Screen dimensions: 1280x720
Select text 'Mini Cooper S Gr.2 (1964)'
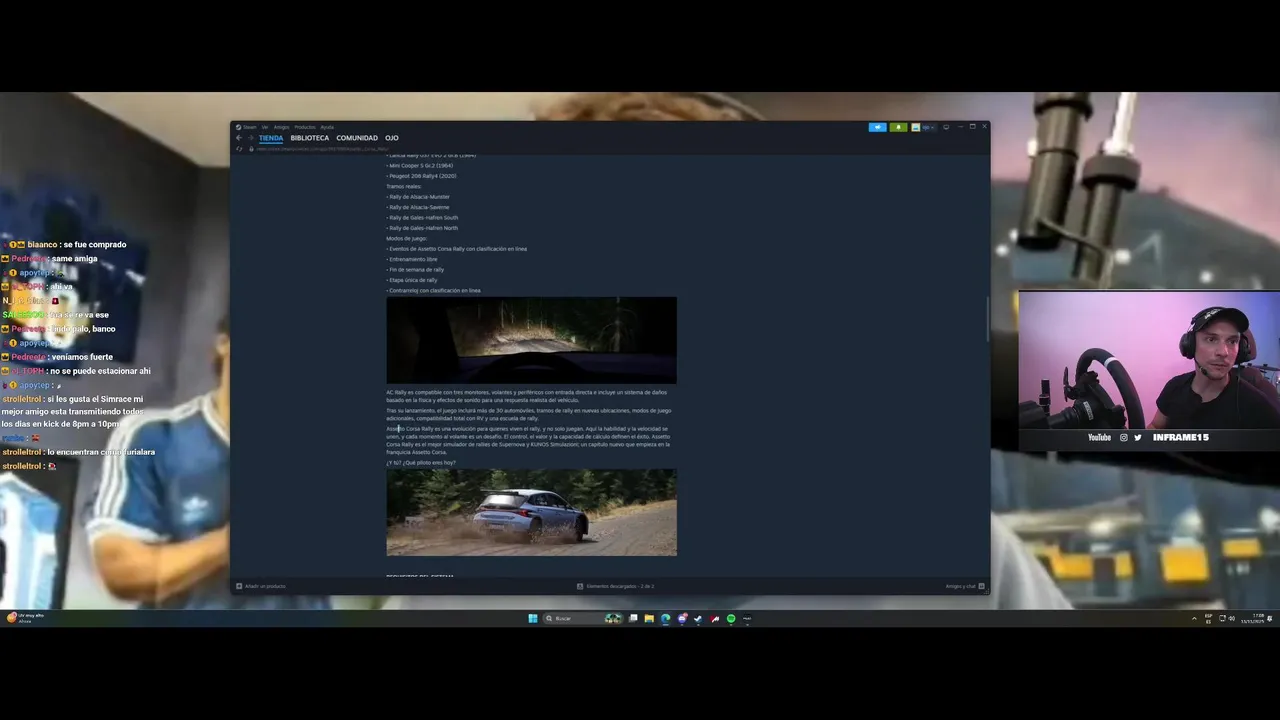[420, 165]
